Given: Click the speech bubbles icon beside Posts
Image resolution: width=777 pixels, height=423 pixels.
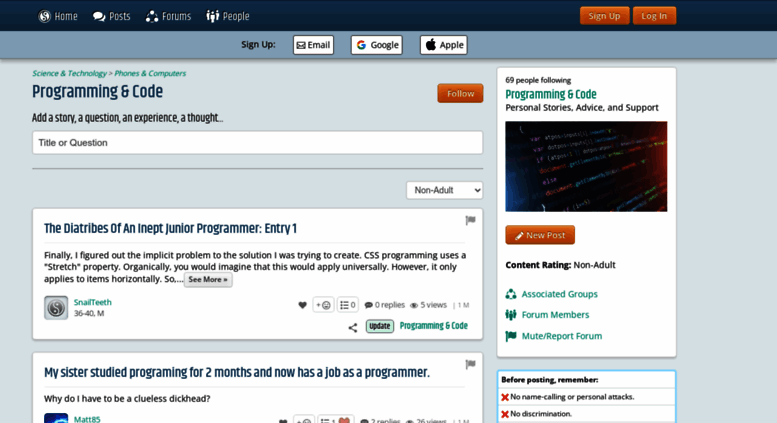Looking at the screenshot, I should click(99, 16).
